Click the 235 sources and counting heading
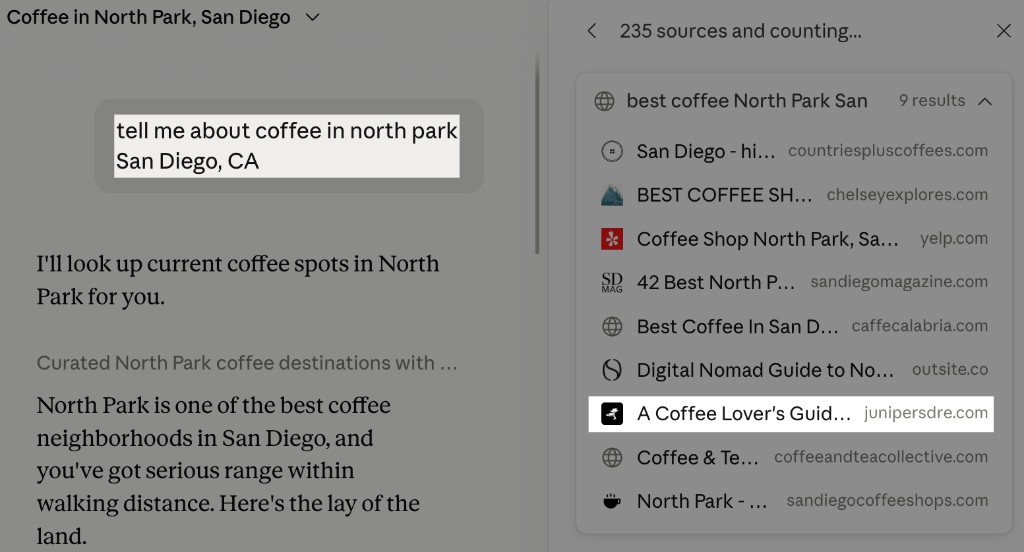Viewport: 1024px width, 552px height. coord(741,31)
